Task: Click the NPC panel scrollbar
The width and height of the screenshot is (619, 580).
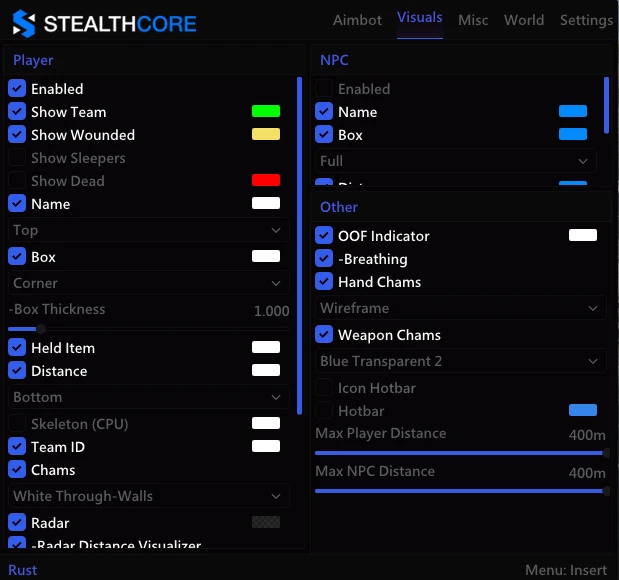Action: (606, 105)
